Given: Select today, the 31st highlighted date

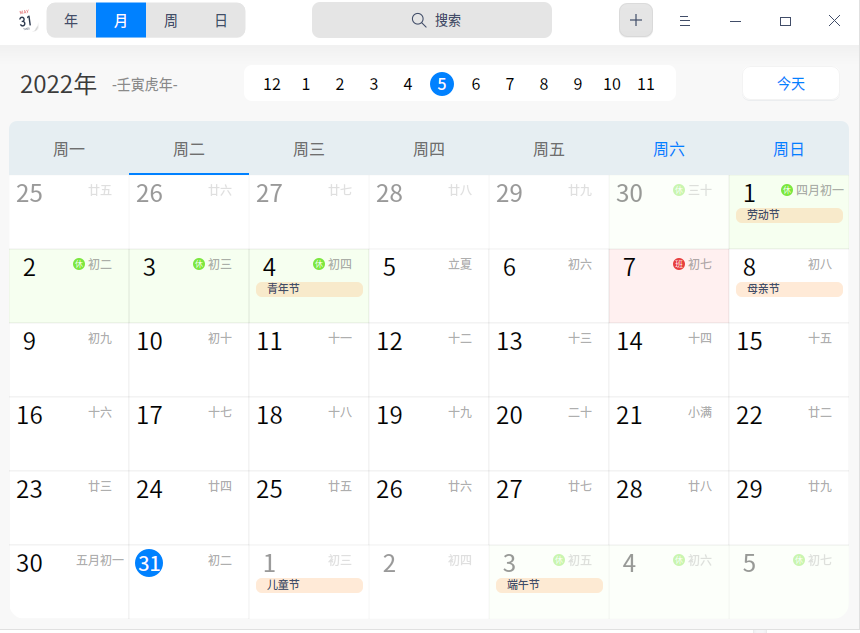Looking at the screenshot, I should tap(149, 563).
